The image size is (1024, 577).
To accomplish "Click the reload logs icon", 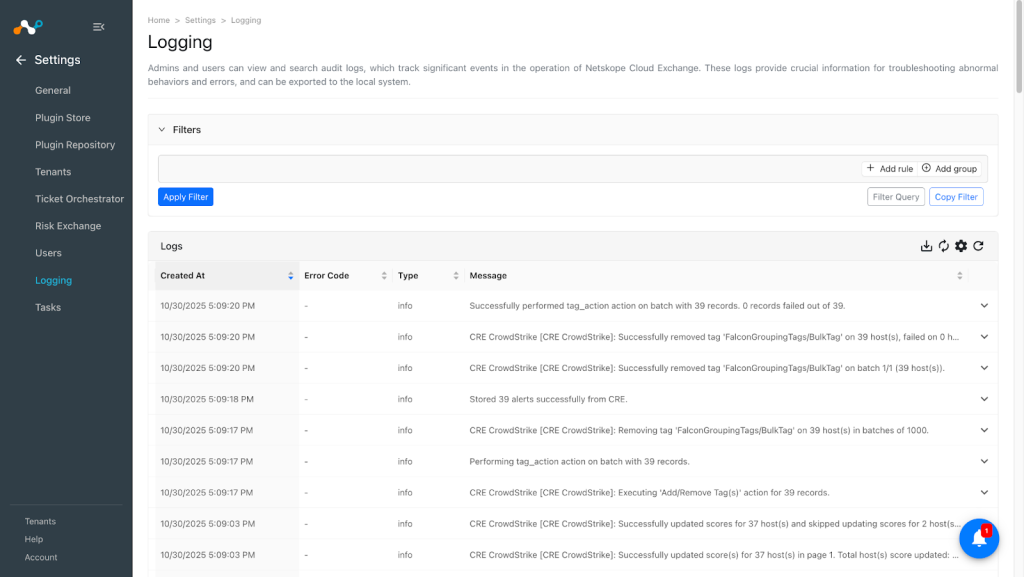I will coord(978,246).
